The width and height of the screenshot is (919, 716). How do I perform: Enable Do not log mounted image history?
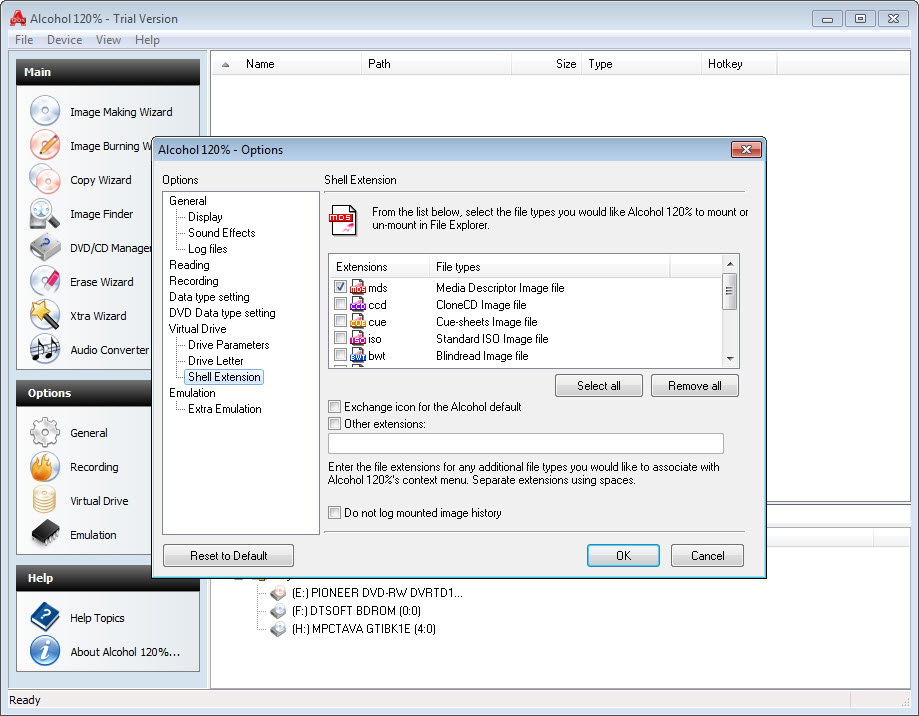point(335,513)
